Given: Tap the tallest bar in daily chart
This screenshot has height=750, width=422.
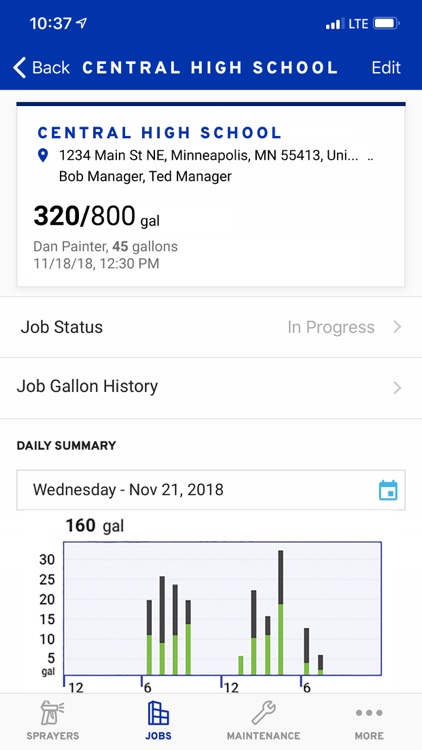Looking at the screenshot, I should 281,612.
